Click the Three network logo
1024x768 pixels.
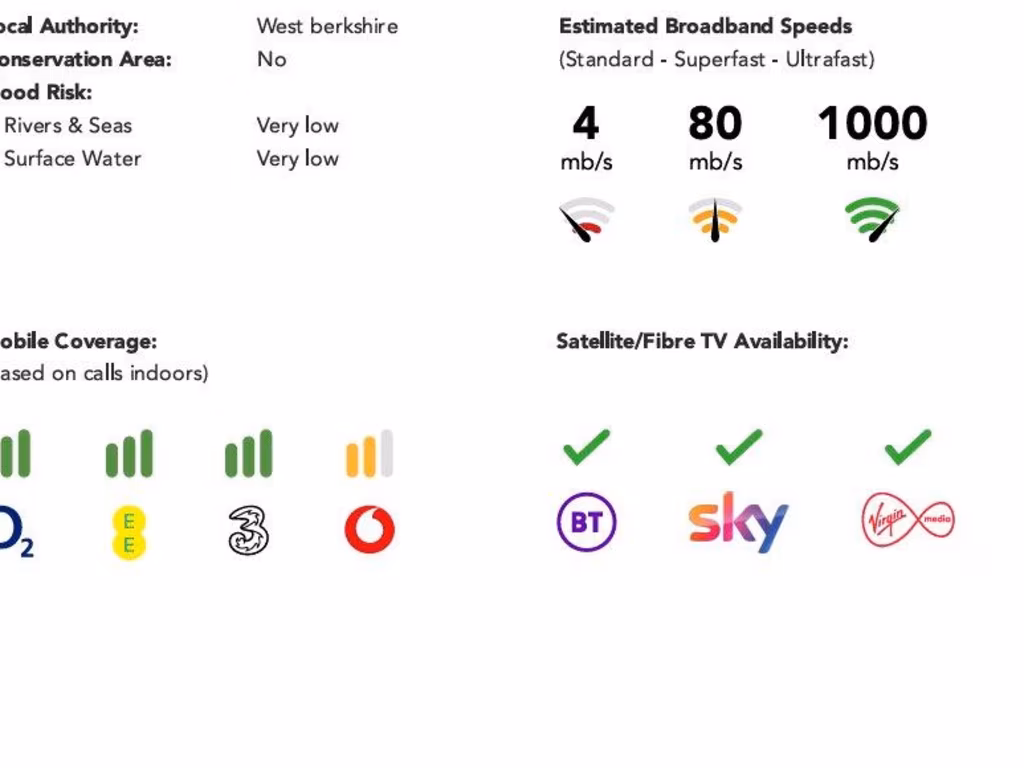[248, 530]
